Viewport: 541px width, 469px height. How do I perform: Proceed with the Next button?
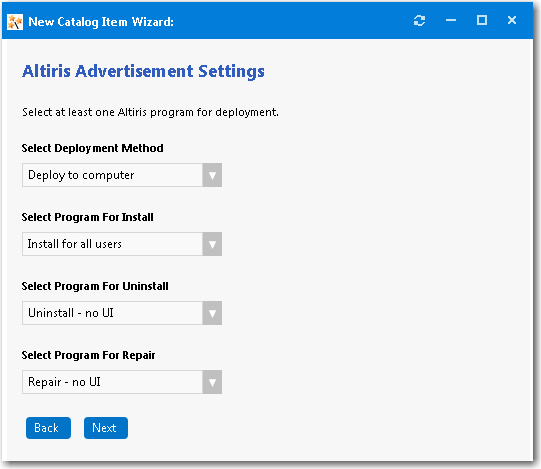tap(106, 428)
